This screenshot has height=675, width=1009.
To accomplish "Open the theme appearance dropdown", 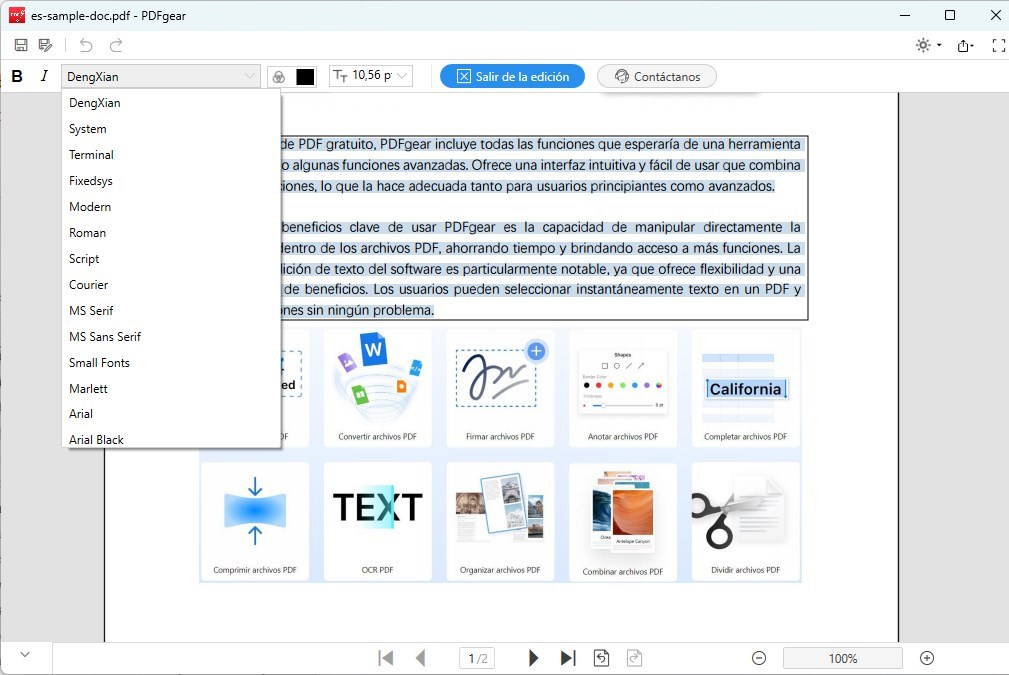I will 924,45.
